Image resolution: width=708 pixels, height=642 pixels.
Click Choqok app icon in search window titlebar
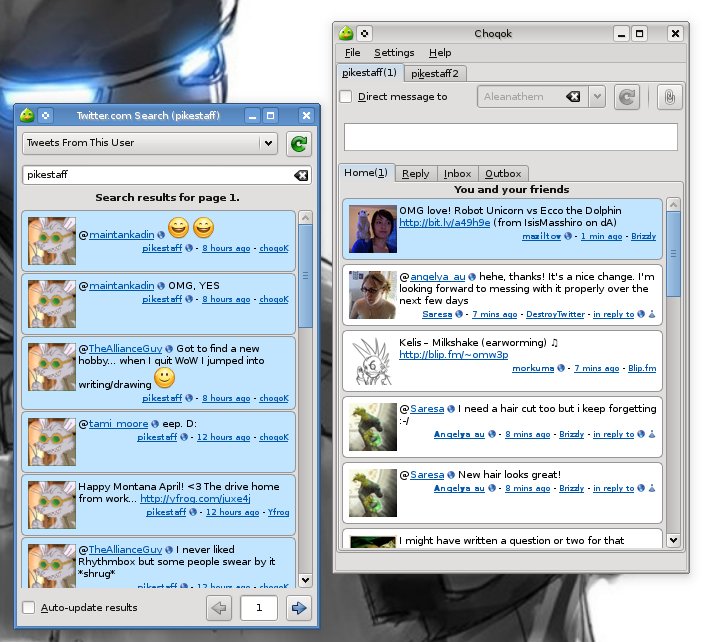[27, 116]
